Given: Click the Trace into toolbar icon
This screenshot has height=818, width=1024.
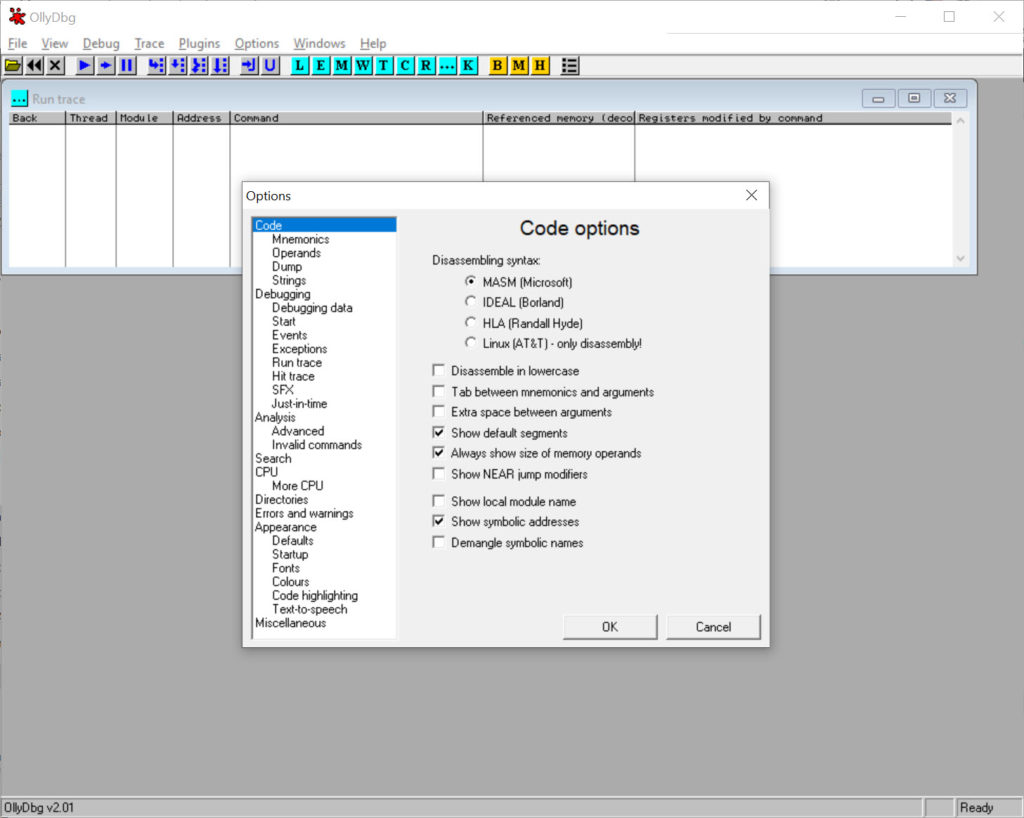Looking at the screenshot, I should (x=199, y=65).
